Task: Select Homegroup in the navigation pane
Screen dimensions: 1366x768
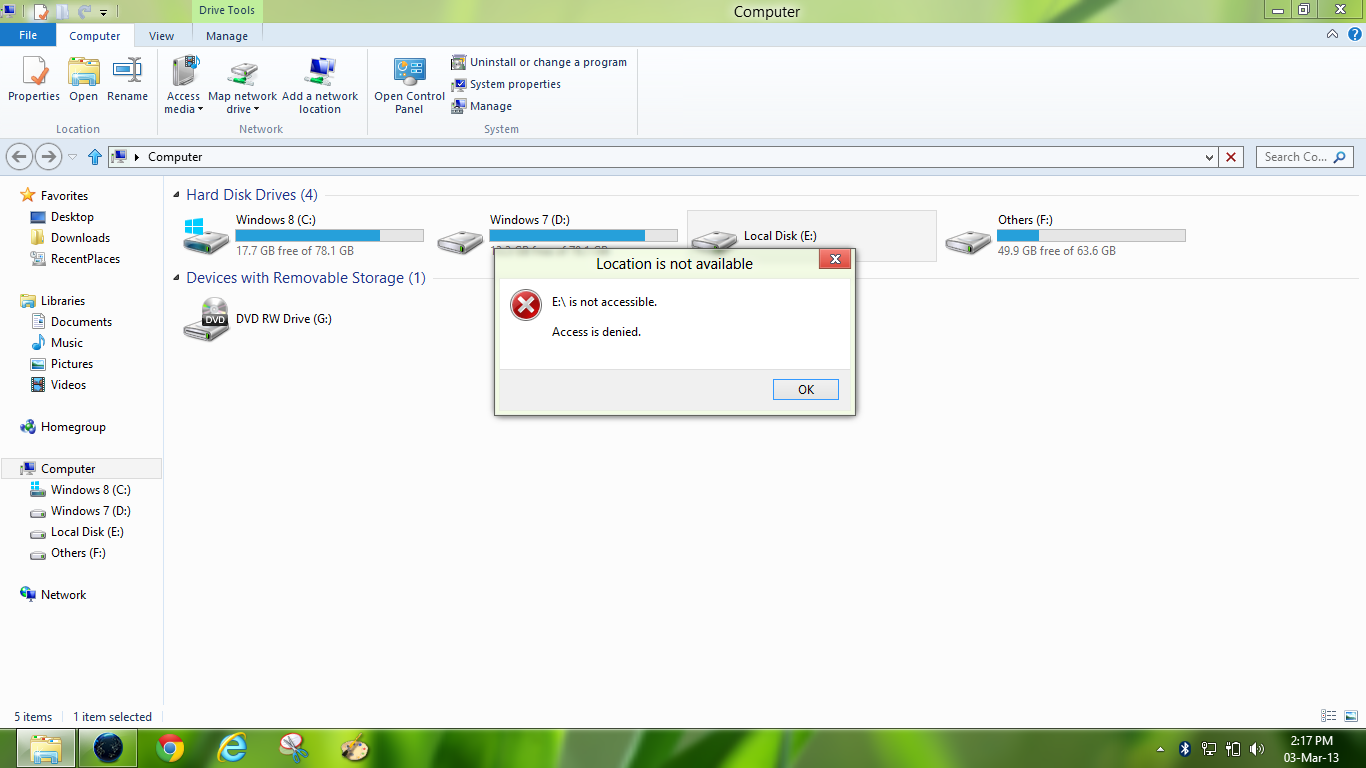Action: (73, 427)
